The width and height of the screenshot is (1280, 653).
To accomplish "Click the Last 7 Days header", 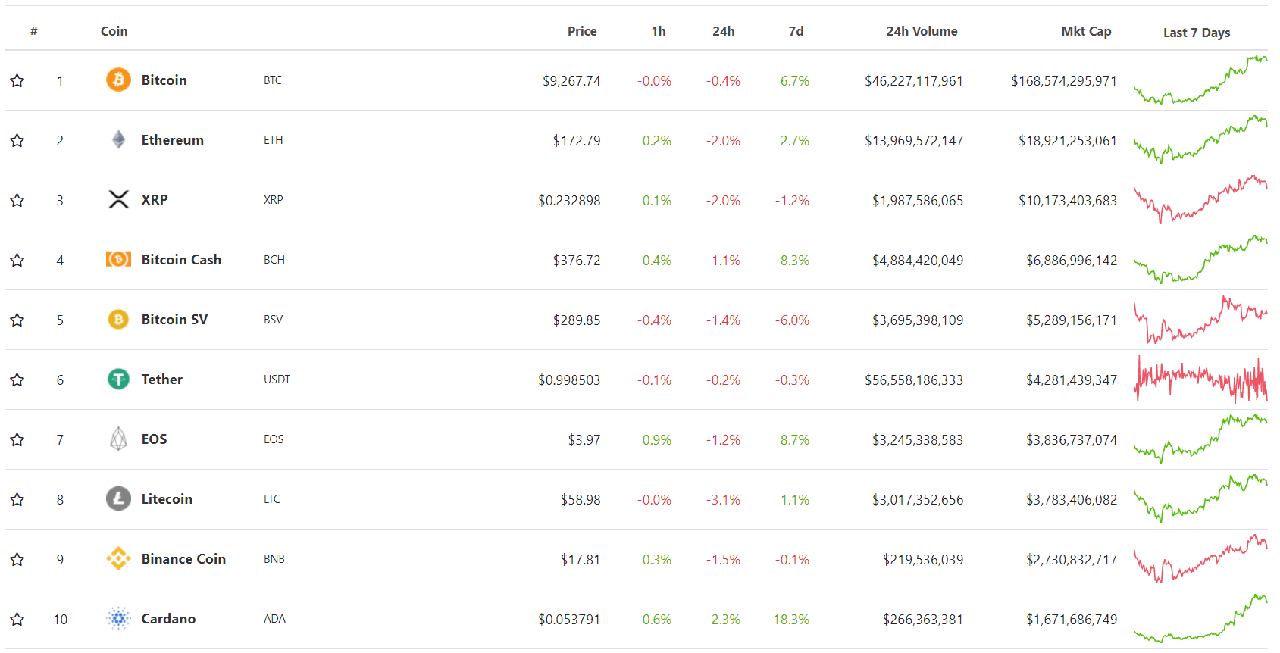I will (x=1197, y=33).
